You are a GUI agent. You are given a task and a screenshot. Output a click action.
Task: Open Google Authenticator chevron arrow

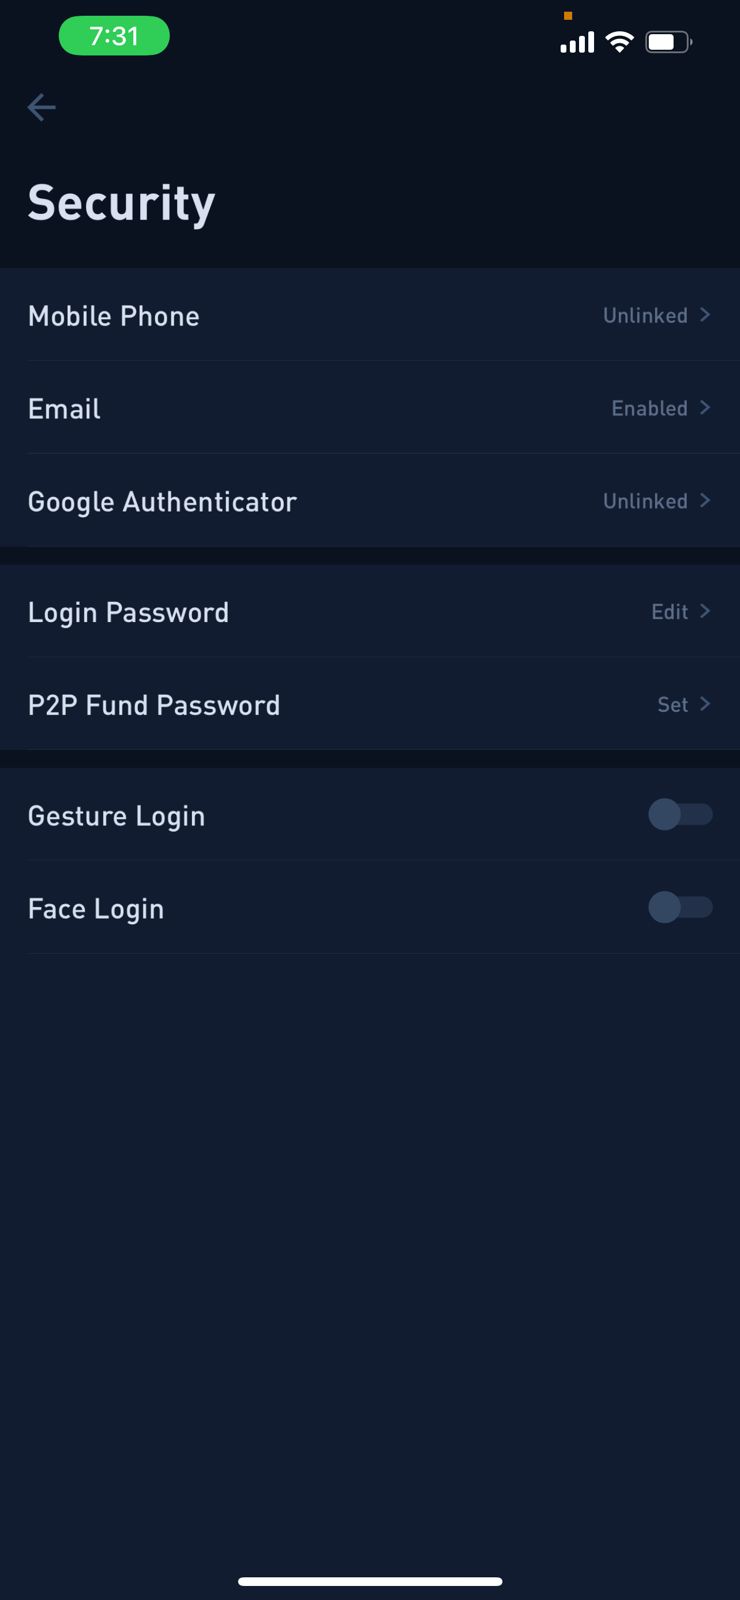point(705,500)
